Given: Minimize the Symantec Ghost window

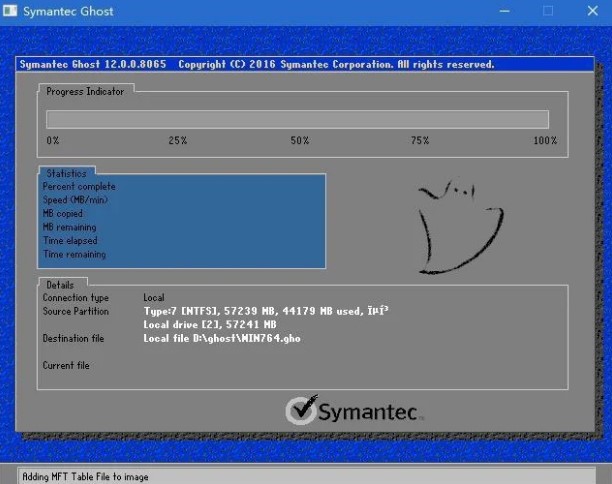Looking at the screenshot, I should tap(499, 11).
